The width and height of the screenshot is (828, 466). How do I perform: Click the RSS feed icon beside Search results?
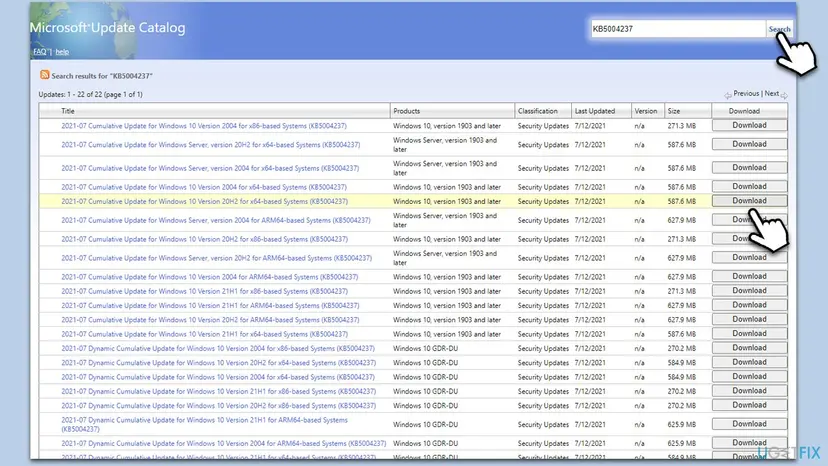(44, 75)
